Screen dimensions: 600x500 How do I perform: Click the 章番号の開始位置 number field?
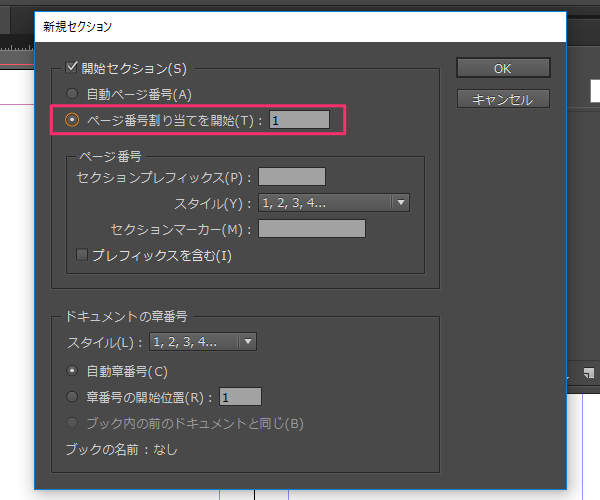(240, 397)
